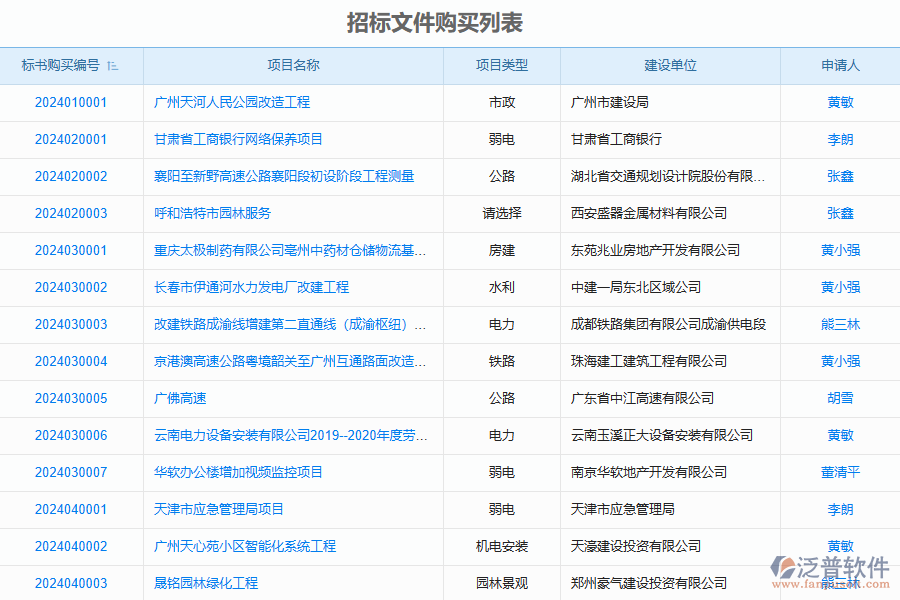Open project 呼和浩特市园林服务
This screenshot has width=900, height=600.
pos(212,214)
